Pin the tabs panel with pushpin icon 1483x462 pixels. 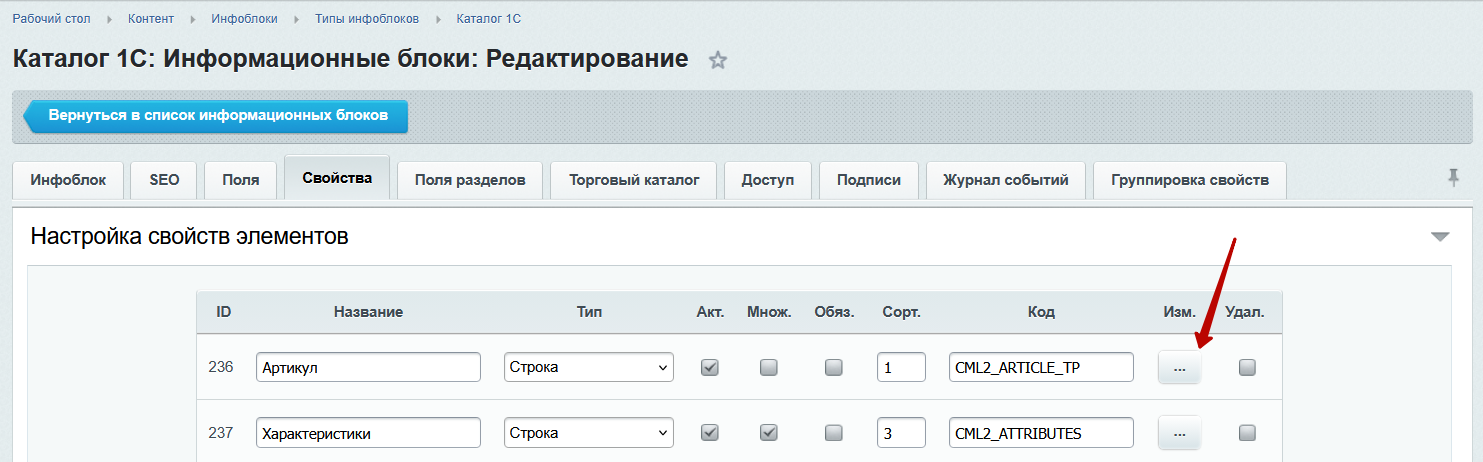1453,178
